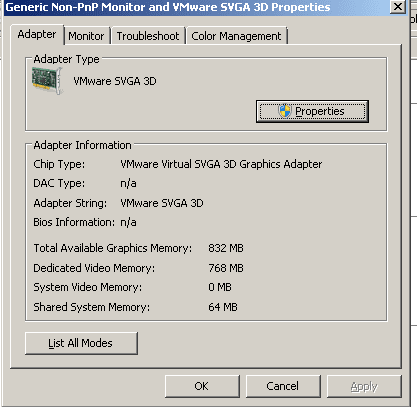The image size is (417, 407).
Task: Click the 'Shared System Memory:' label
Action: (91, 307)
